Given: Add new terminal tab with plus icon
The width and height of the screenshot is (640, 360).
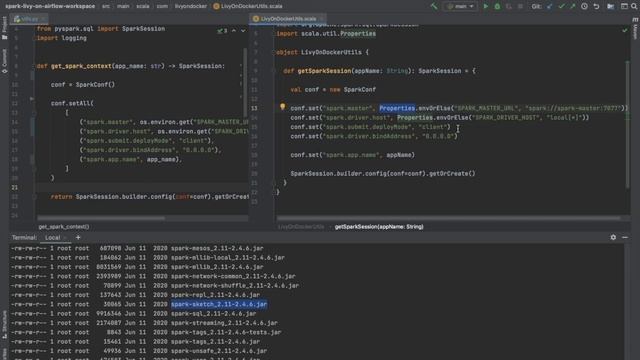Looking at the screenshot, I should pos(78,237).
